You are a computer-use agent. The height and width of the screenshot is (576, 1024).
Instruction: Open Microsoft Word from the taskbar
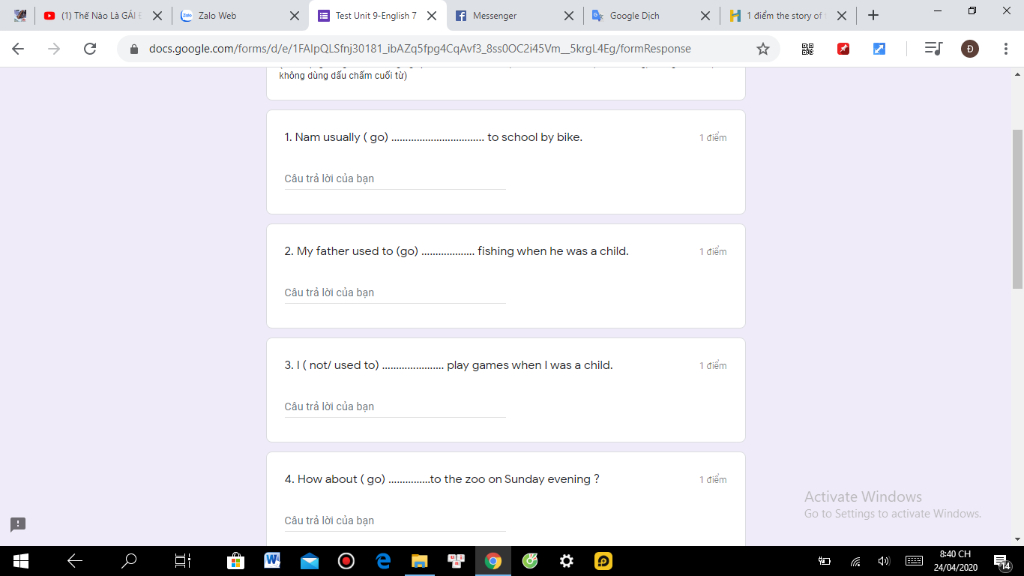pyautogui.click(x=272, y=561)
